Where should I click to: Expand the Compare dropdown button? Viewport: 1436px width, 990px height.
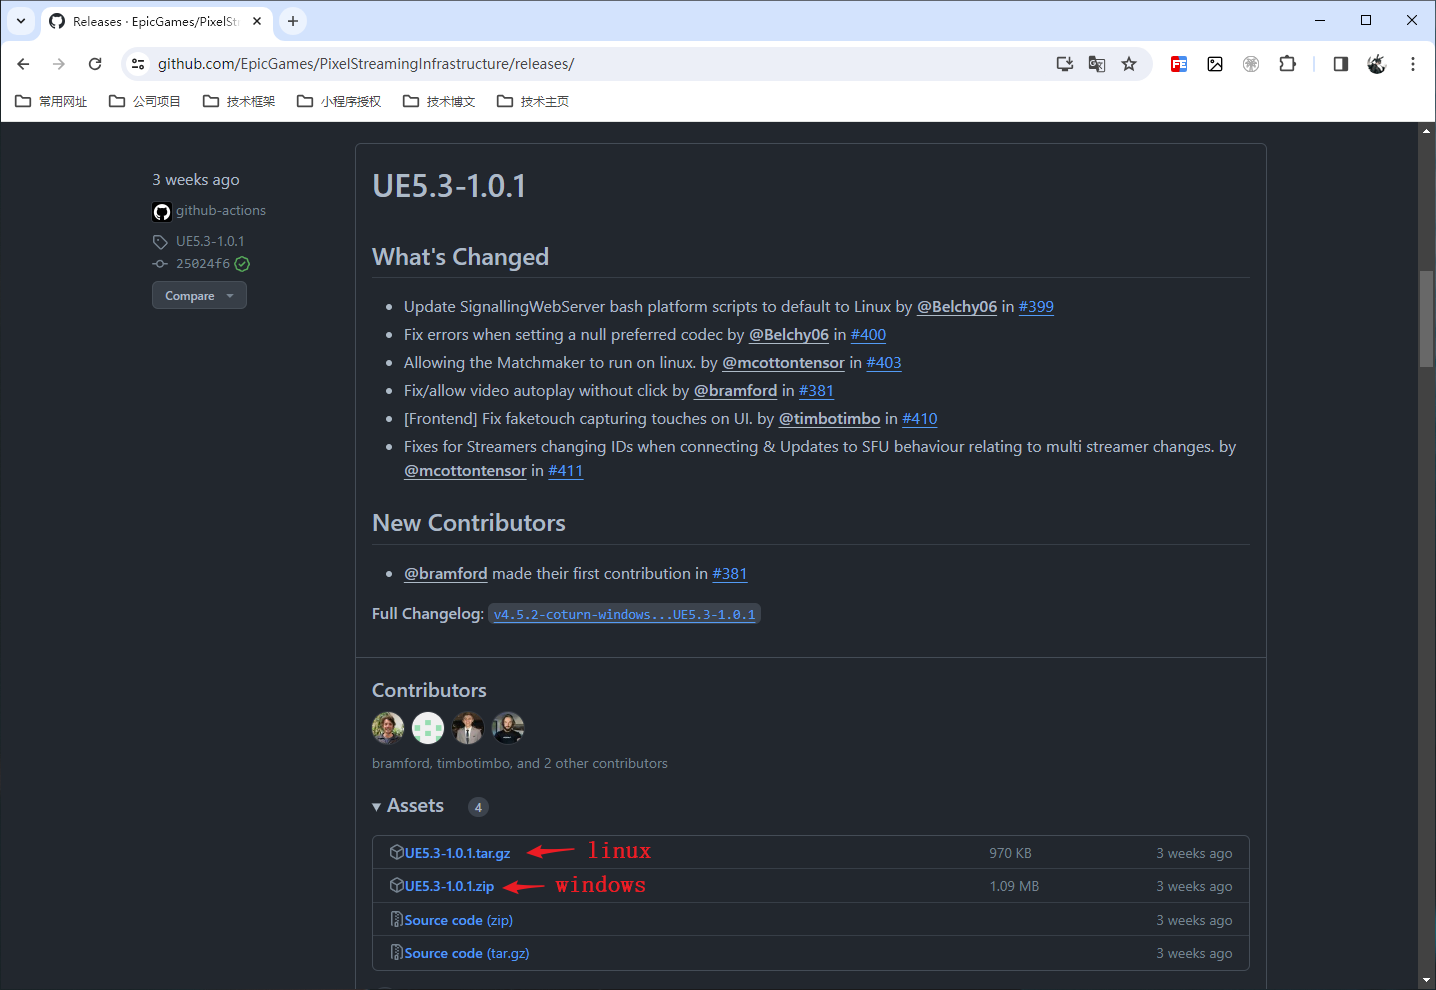click(x=199, y=295)
